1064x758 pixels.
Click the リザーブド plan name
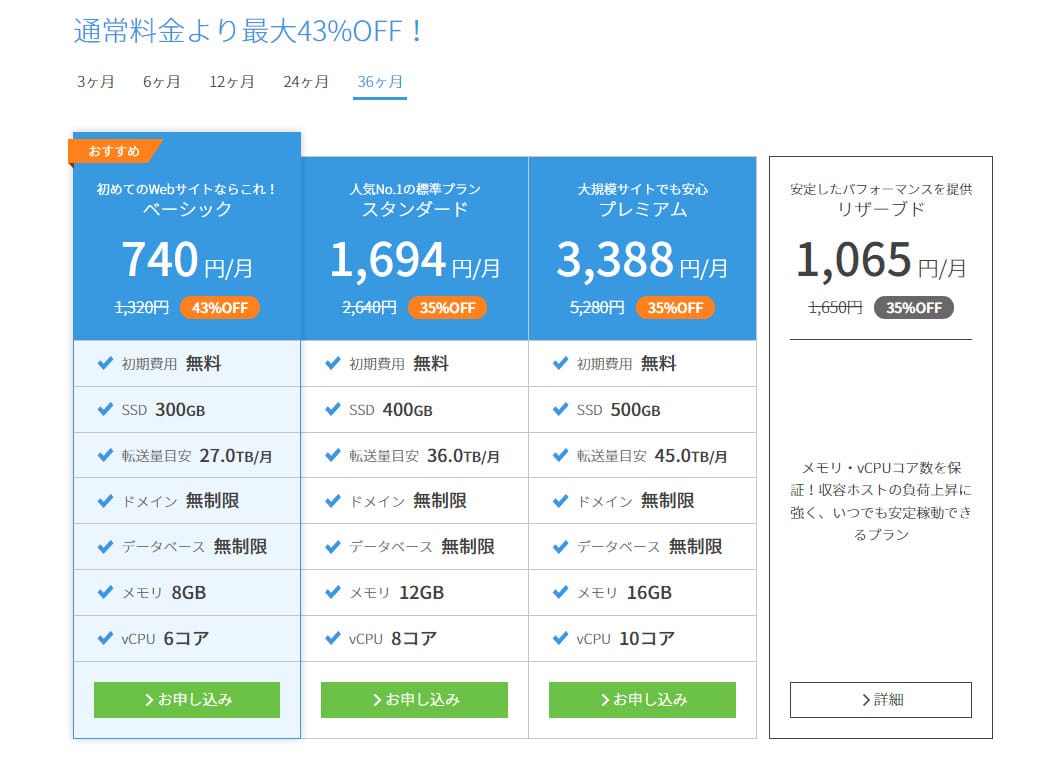[x=881, y=209]
